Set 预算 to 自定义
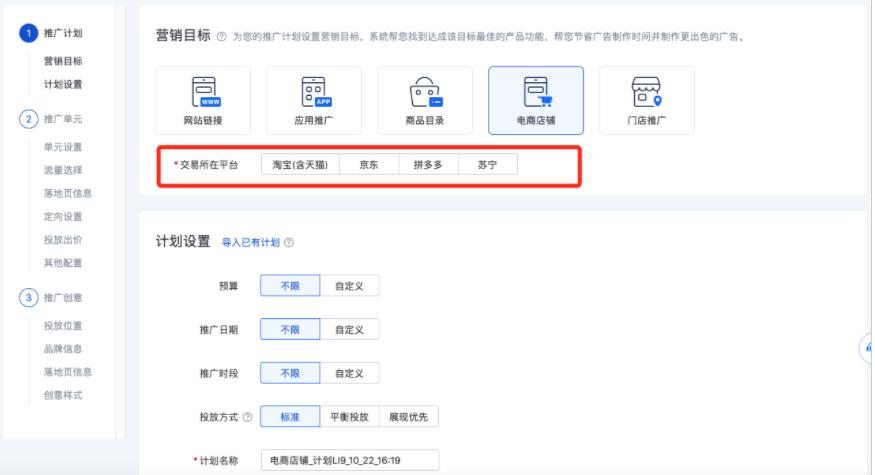The image size is (875, 475). (x=349, y=286)
